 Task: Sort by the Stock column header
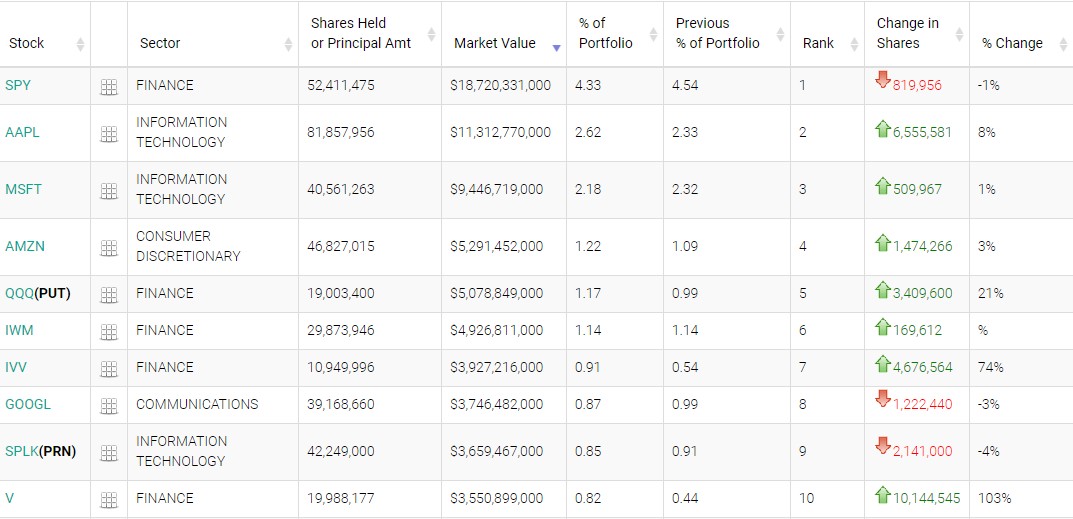pyautogui.click(x=27, y=43)
